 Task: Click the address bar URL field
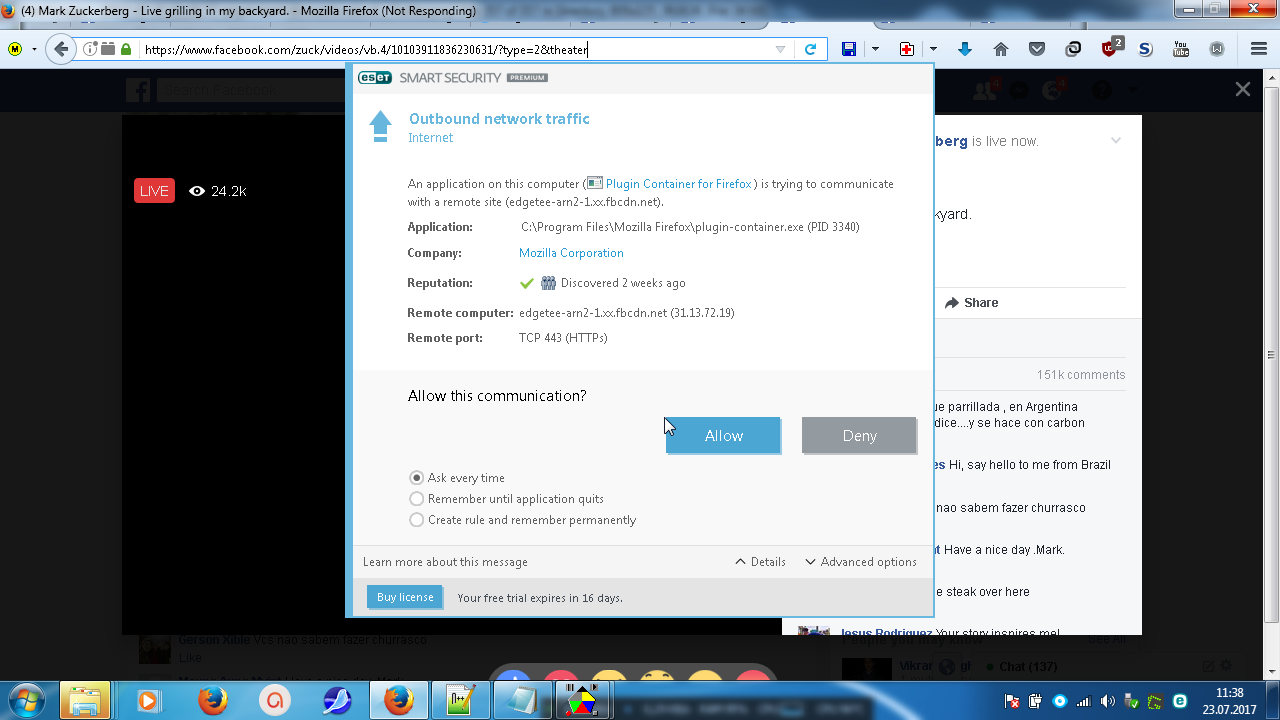[x=456, y=49]
